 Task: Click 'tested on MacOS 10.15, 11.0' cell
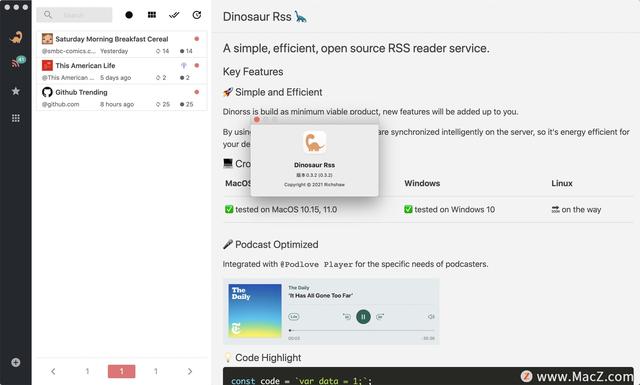[281, 209]
